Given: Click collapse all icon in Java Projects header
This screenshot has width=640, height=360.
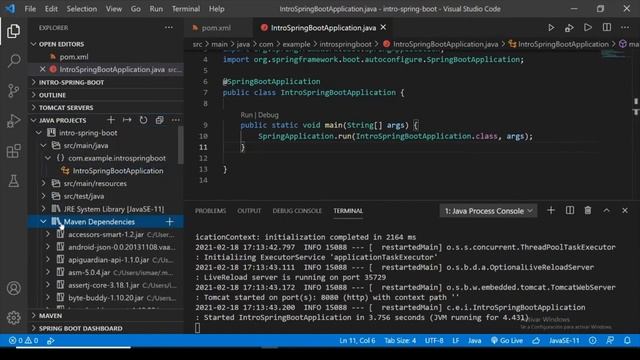Looking at the screenshot, I should pyautogui.click(x=160, y=120).
